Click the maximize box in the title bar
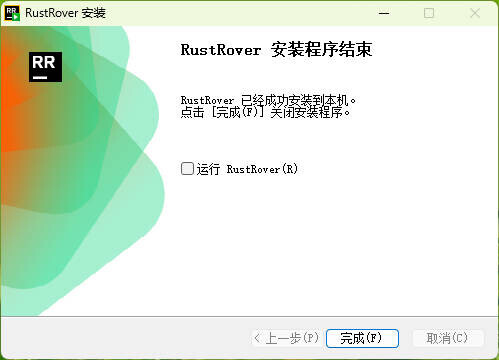Image resolution: width=499 pixels, height=360 pixels. click(x=429, y=13)
